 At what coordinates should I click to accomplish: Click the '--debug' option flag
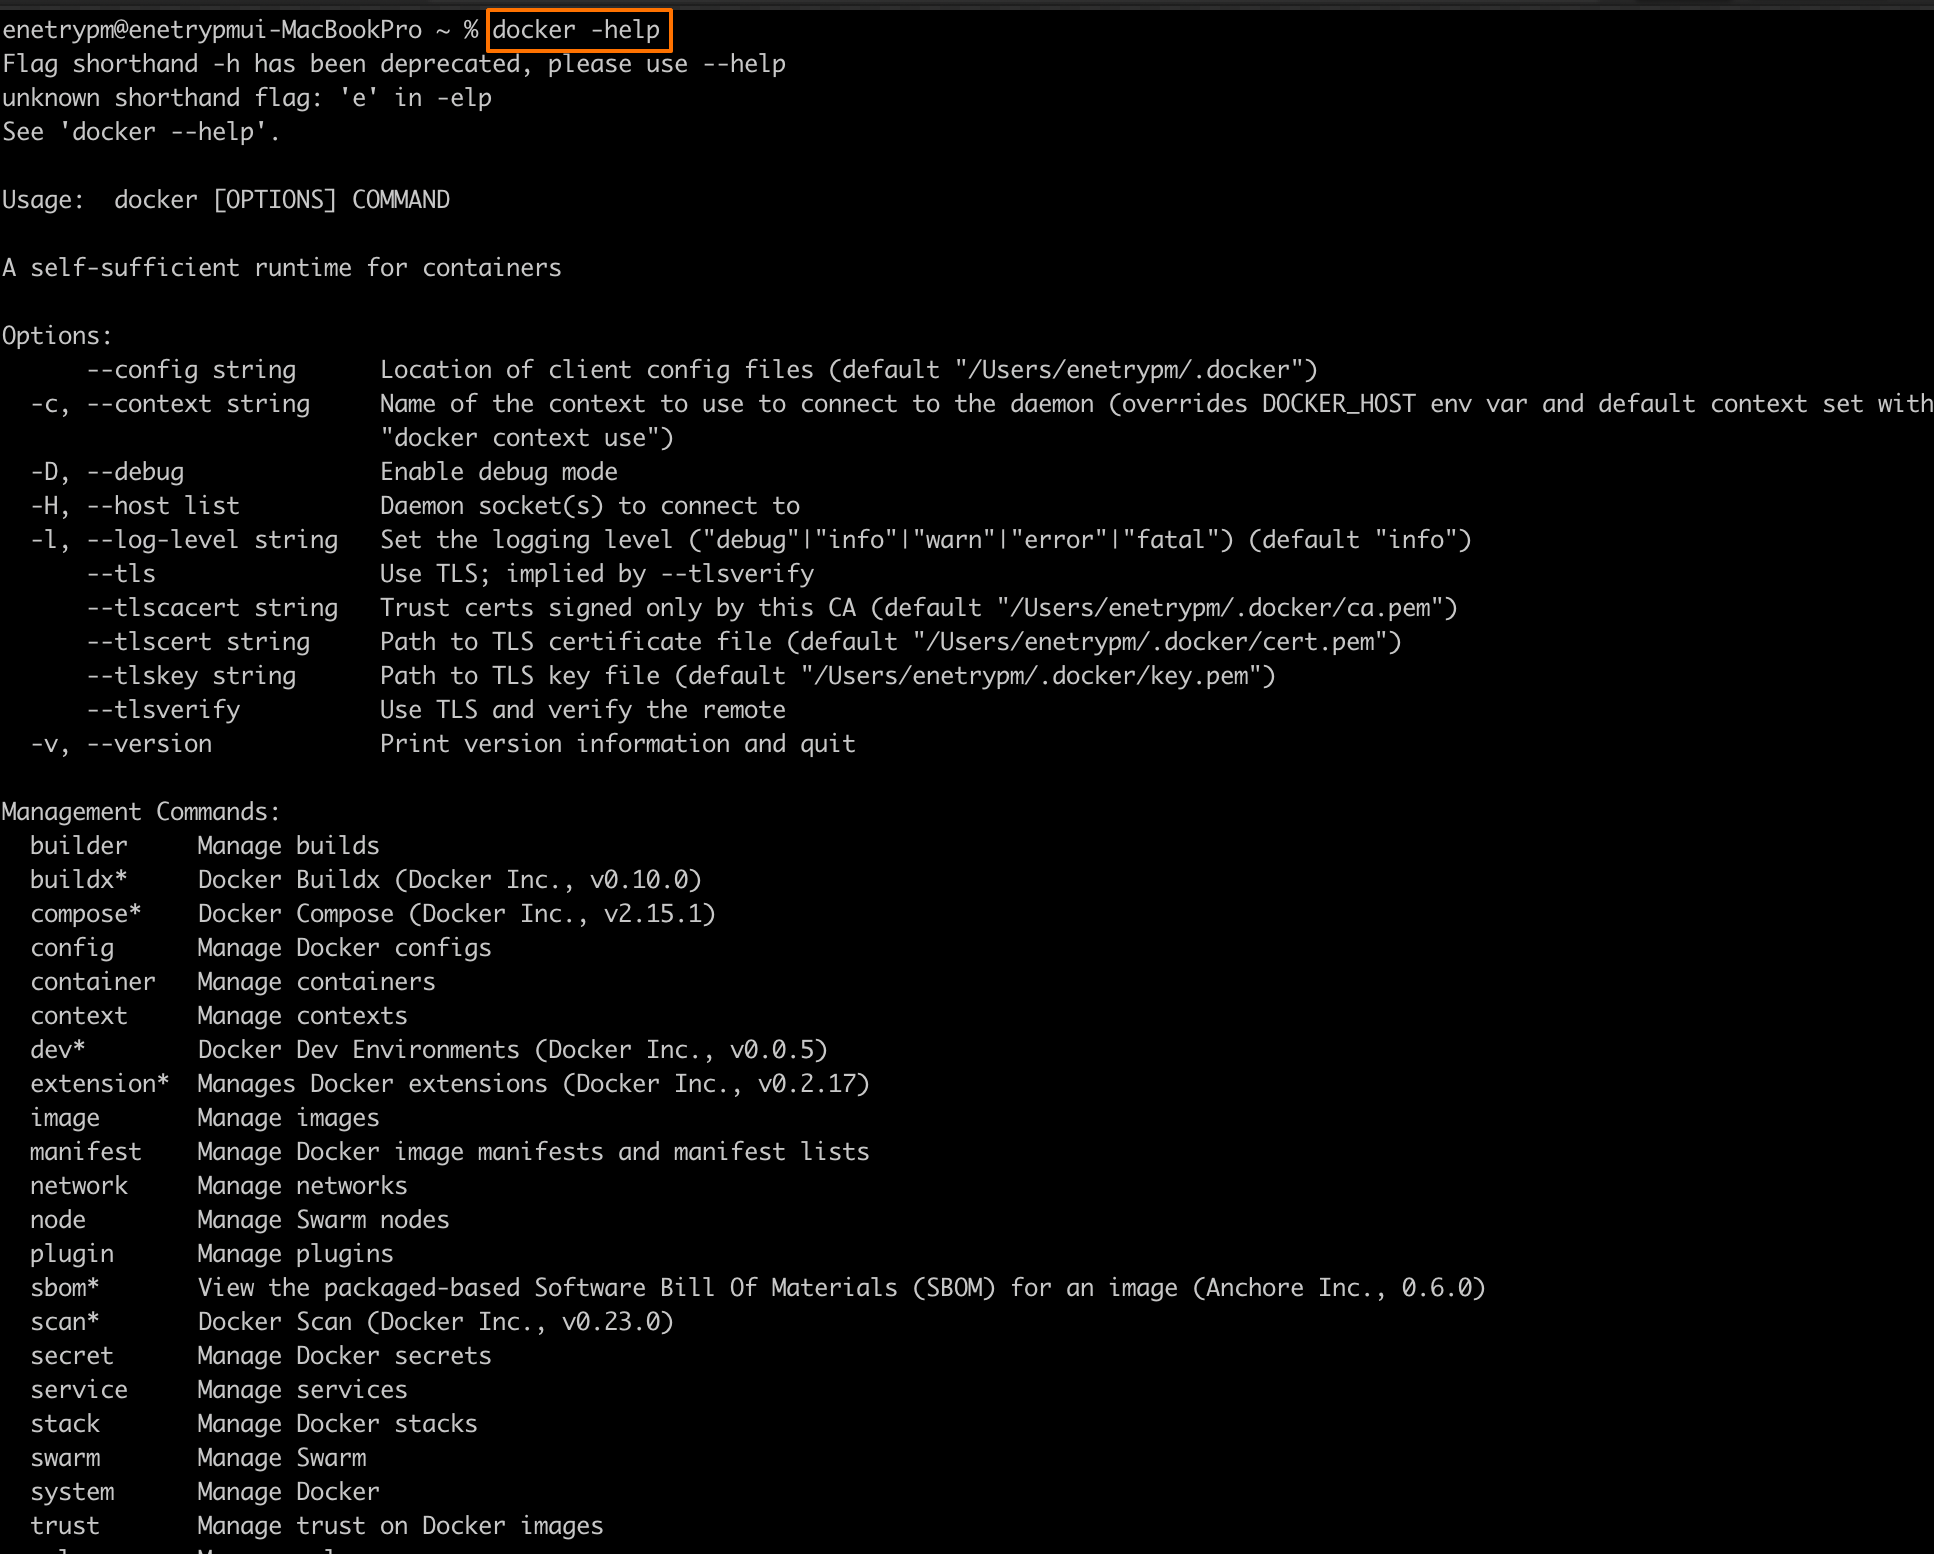pos(135,472)
